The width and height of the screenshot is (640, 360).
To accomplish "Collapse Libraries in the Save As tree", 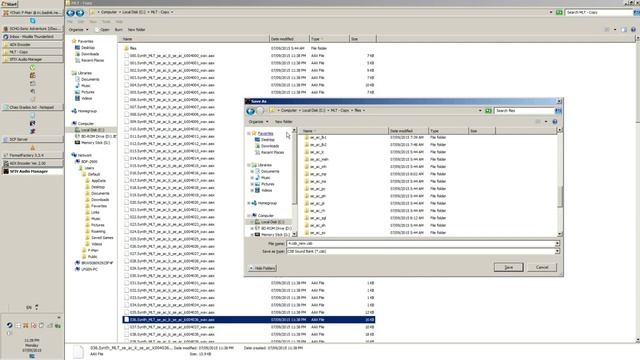I will click(249, 165).
